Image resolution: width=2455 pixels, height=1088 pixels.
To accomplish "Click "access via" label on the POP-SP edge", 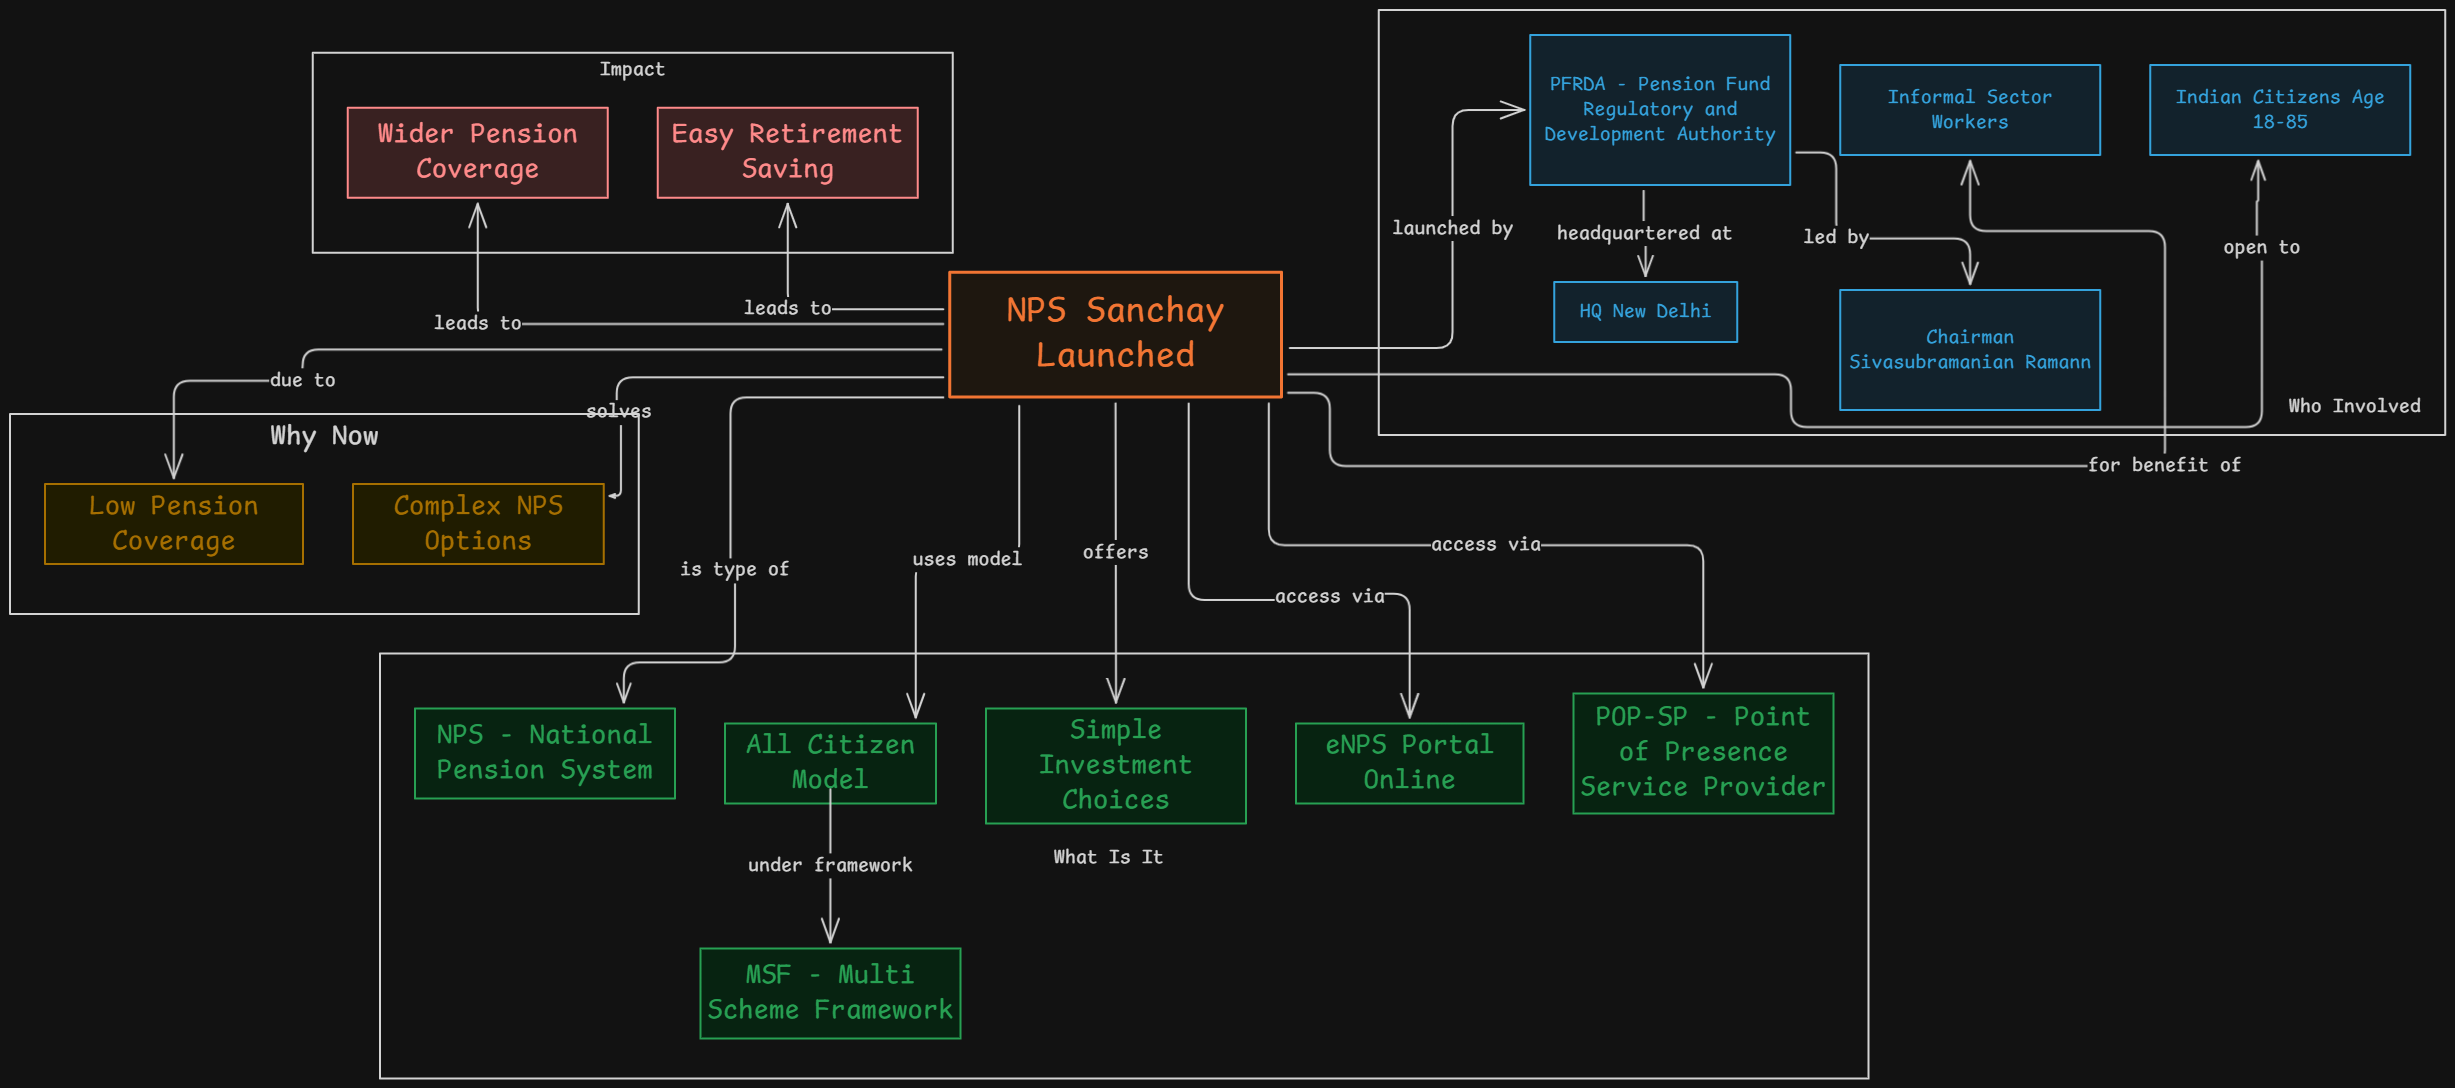I will [1486, 544].
